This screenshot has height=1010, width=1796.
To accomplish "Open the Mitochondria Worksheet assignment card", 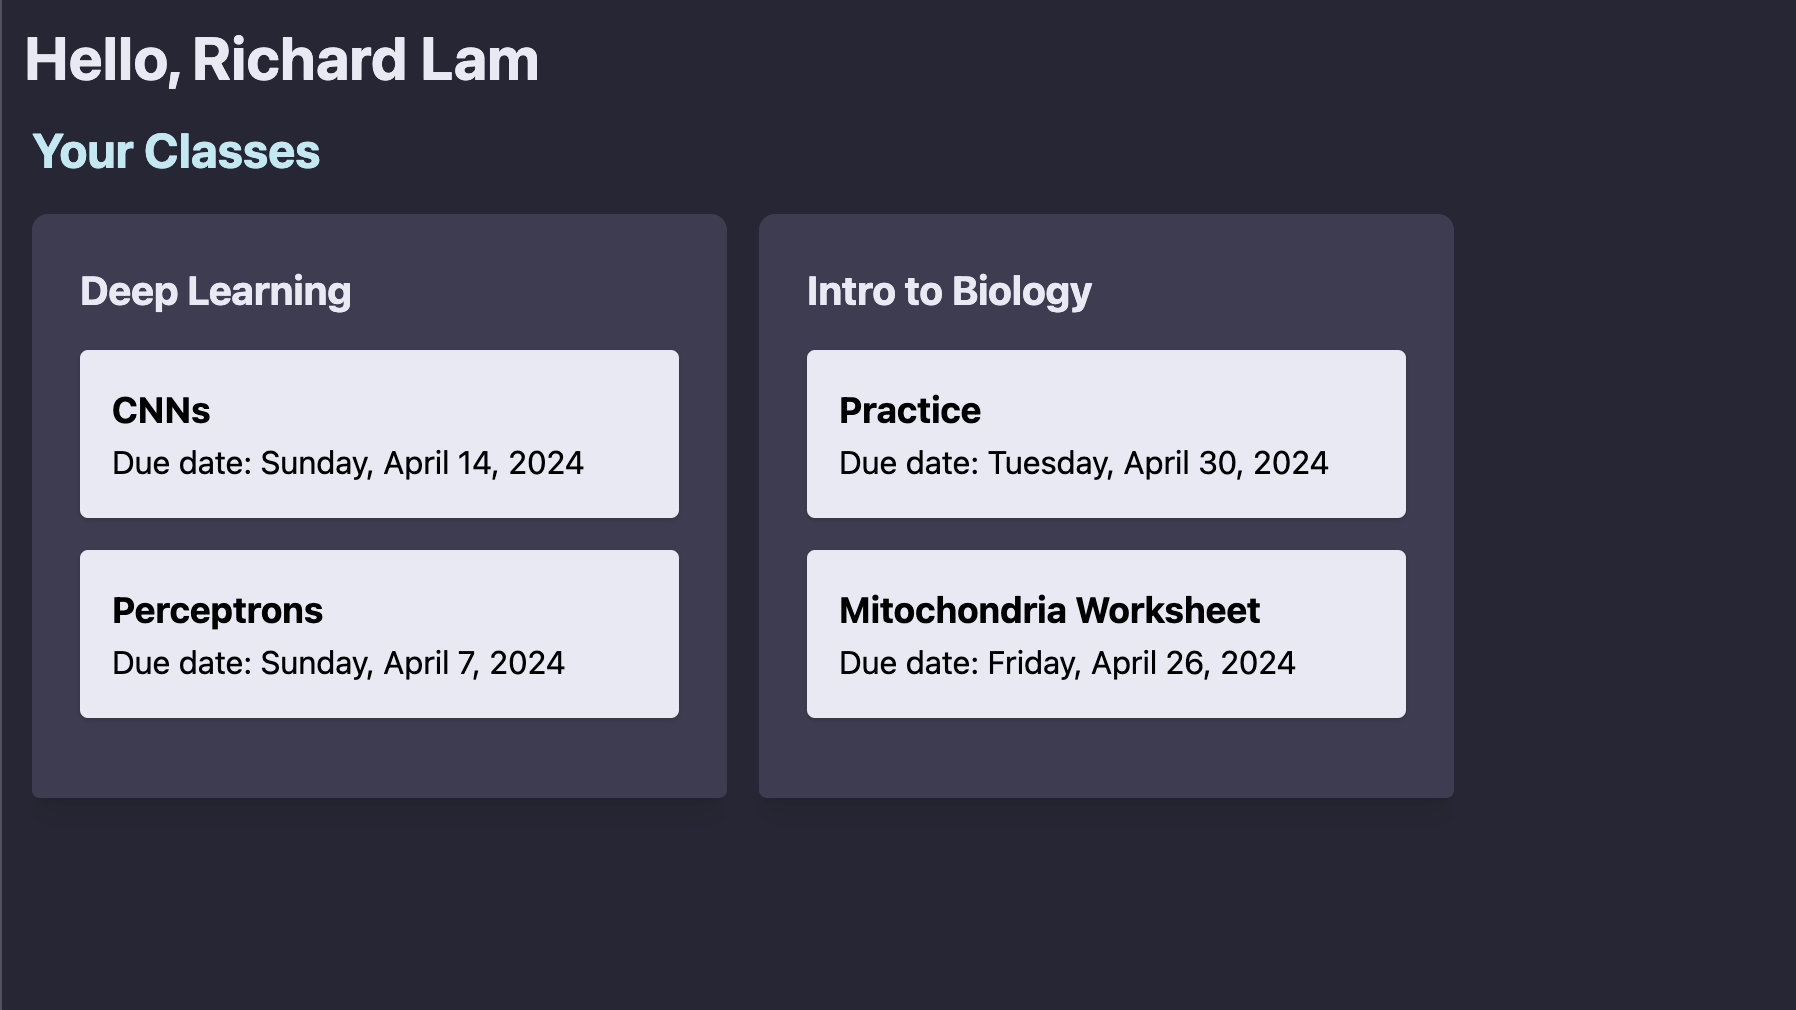I will (x=1106, y=634).
